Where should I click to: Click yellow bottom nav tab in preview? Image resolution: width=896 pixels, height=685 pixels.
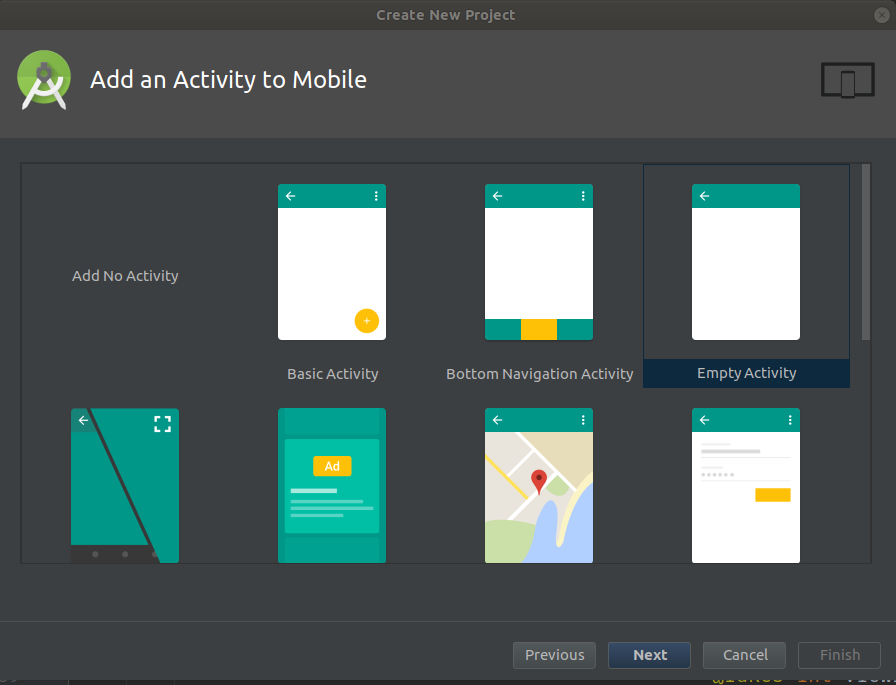pyautogui.click(x=539, y=330)
